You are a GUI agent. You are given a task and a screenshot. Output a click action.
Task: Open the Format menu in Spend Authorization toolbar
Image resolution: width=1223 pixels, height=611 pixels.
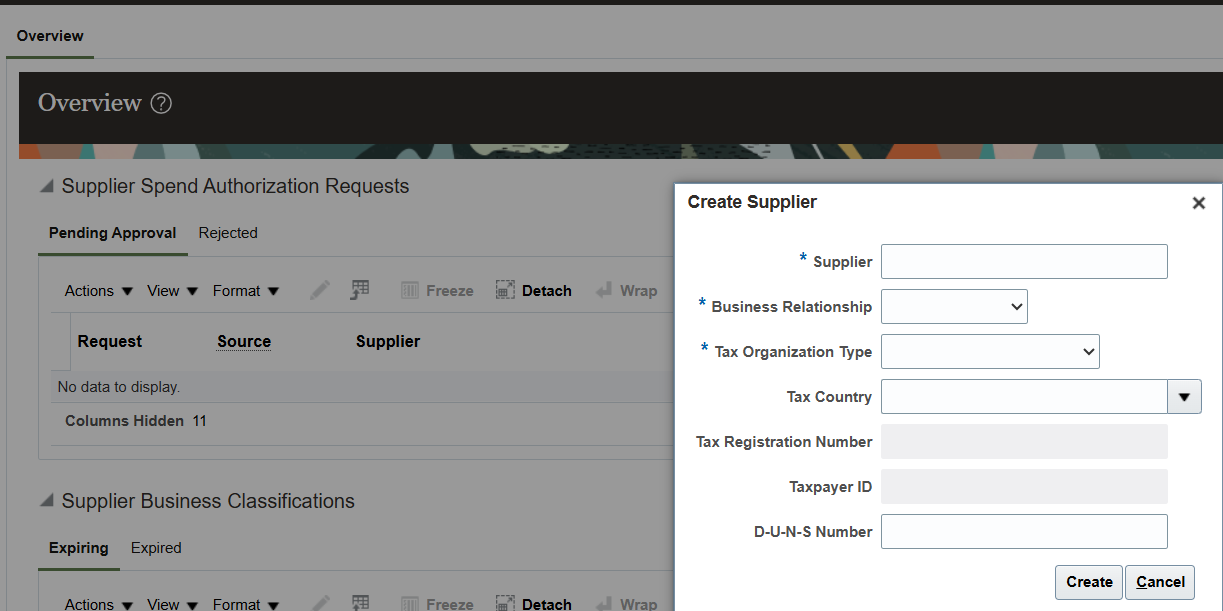point(246,291)
